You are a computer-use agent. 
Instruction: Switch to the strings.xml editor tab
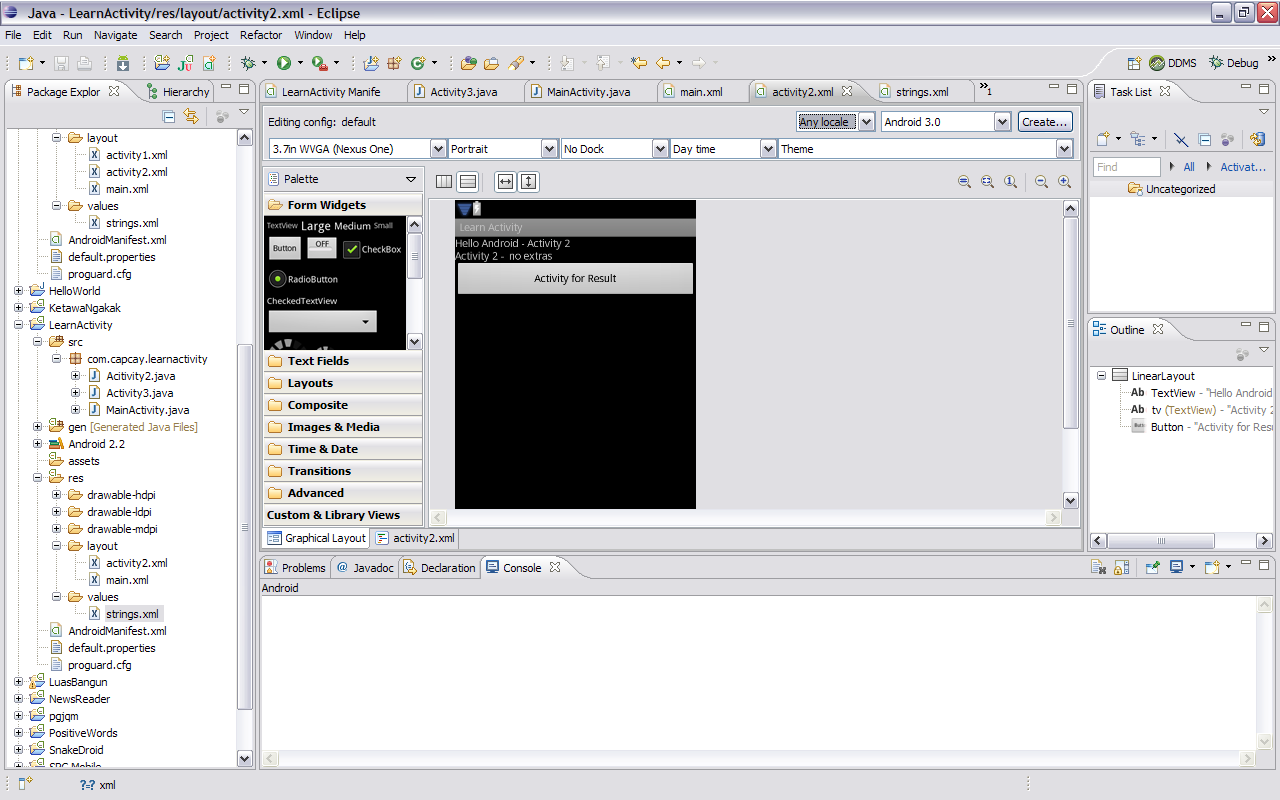[921, 92]
